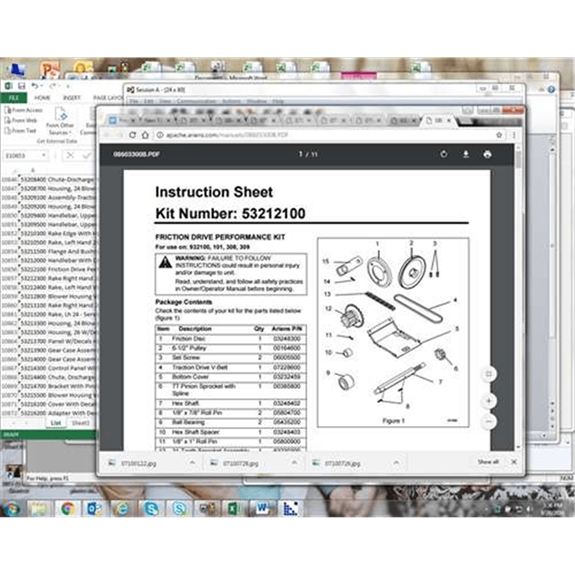
Task: Expand options for third downloaded jpg file
Action: click(x=396, y=463)
